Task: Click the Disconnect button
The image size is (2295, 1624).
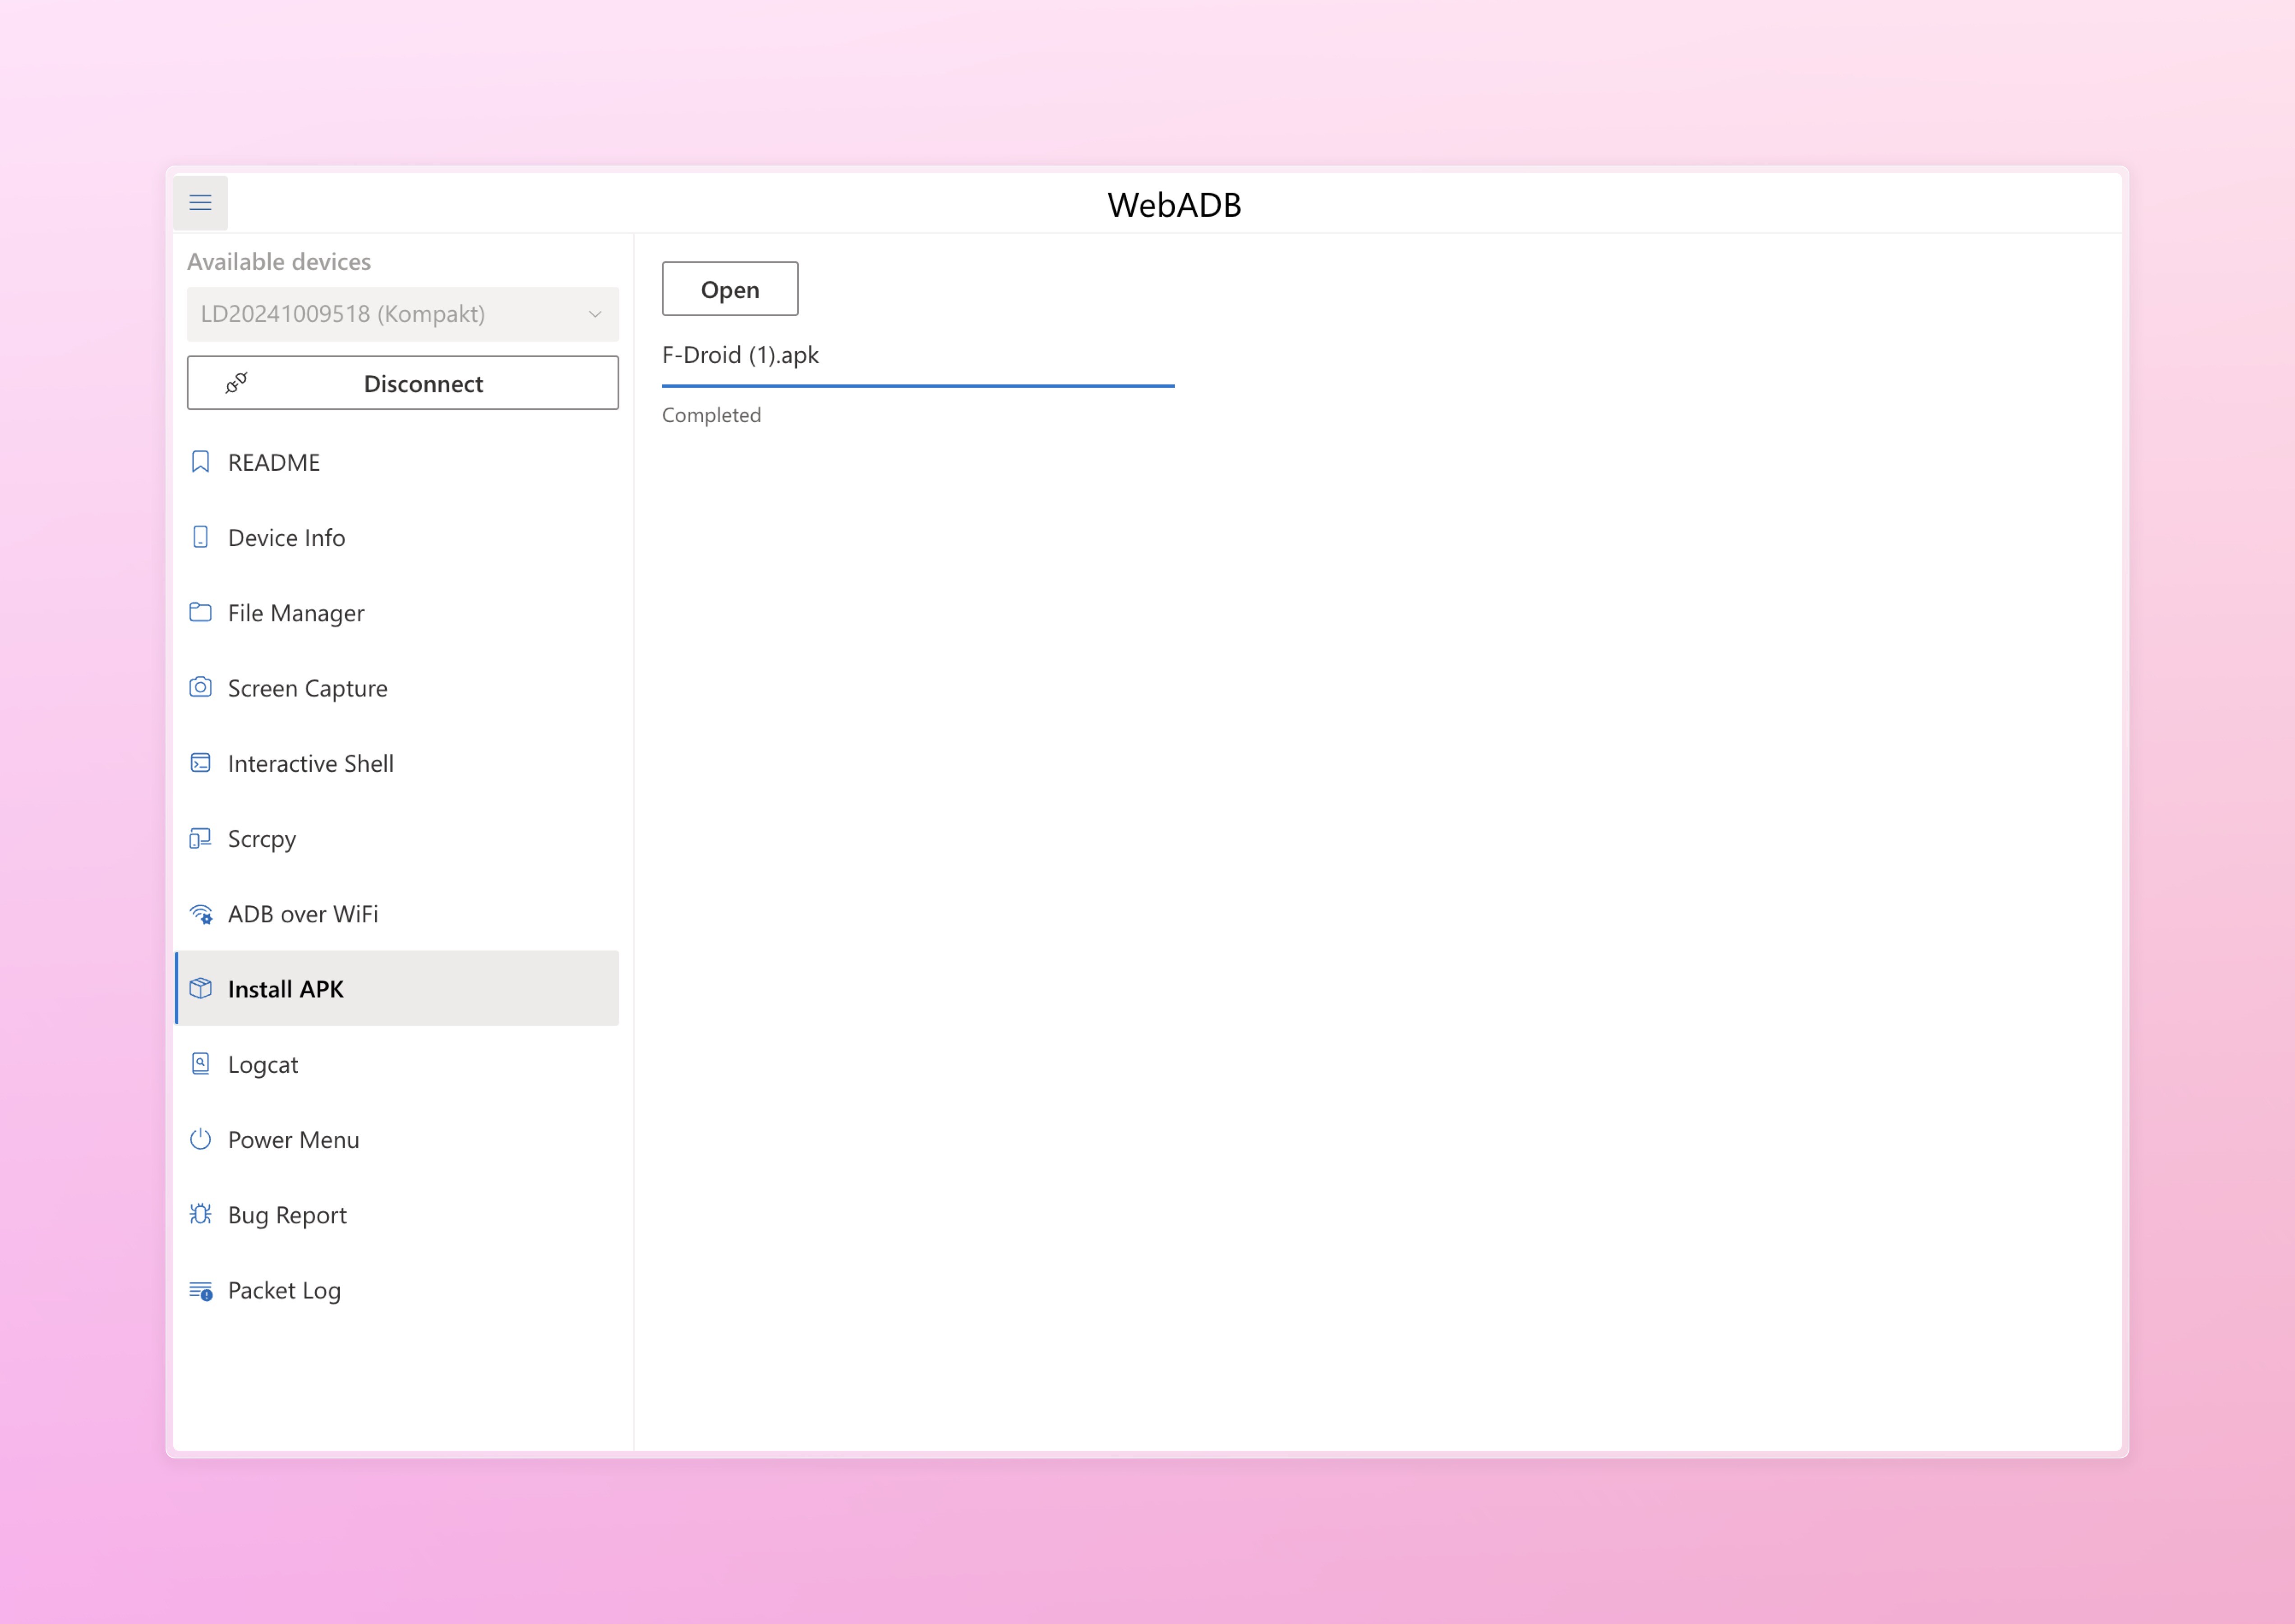Action: click(x=403, y=383)
